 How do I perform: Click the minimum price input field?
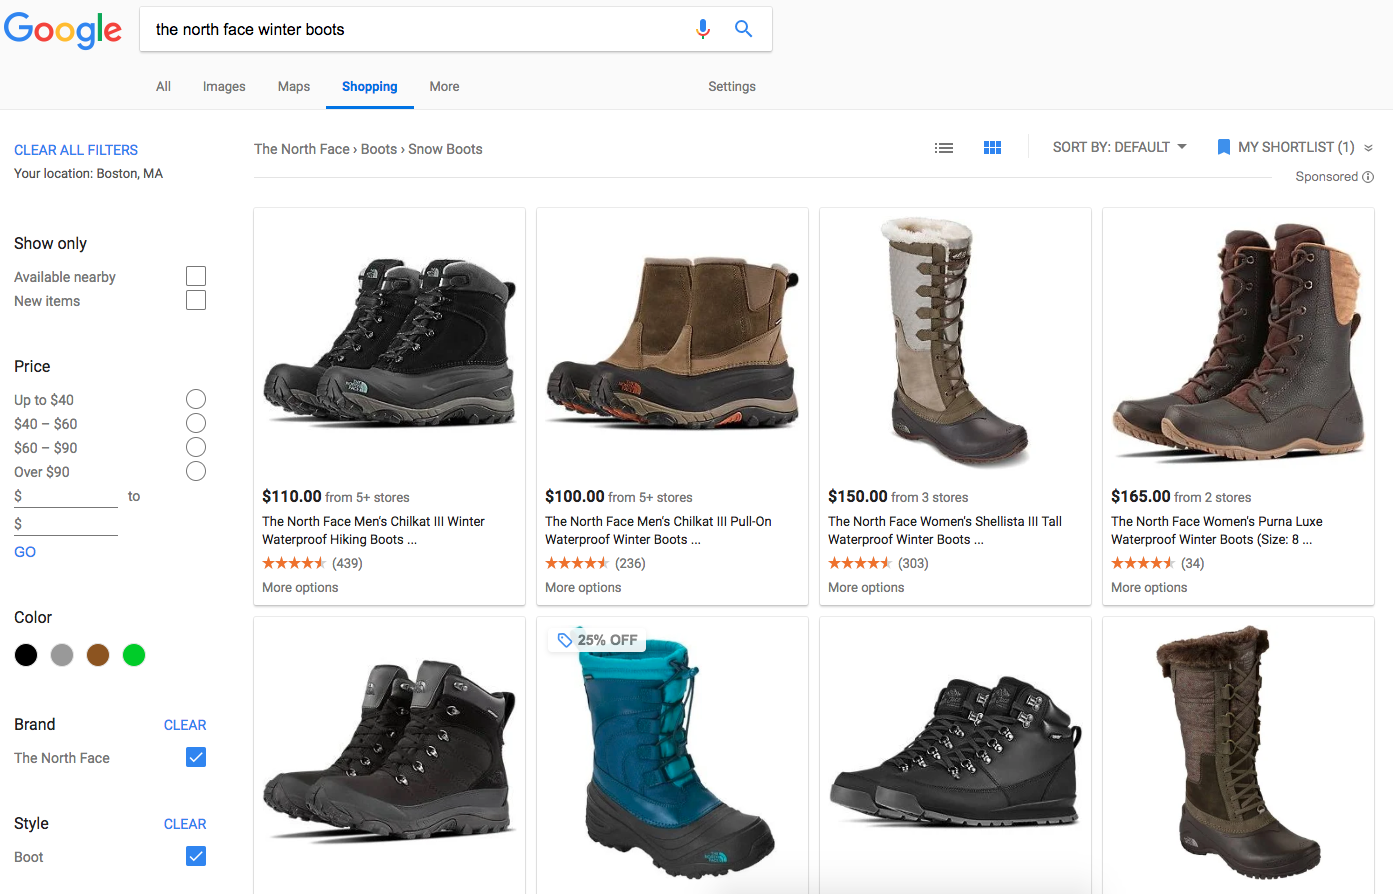[x=66, y=496]
